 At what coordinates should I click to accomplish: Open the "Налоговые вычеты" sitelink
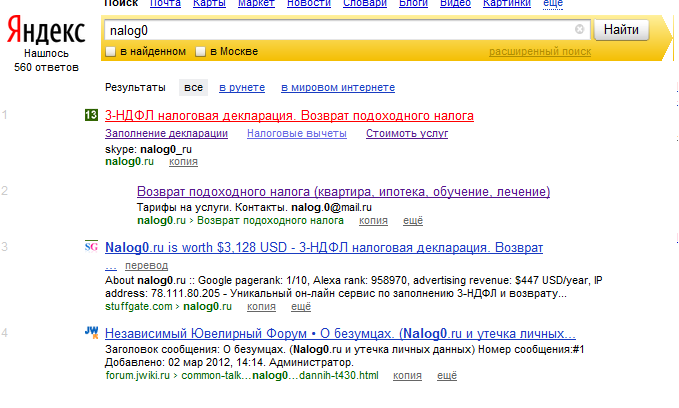(x=296, y=134)
